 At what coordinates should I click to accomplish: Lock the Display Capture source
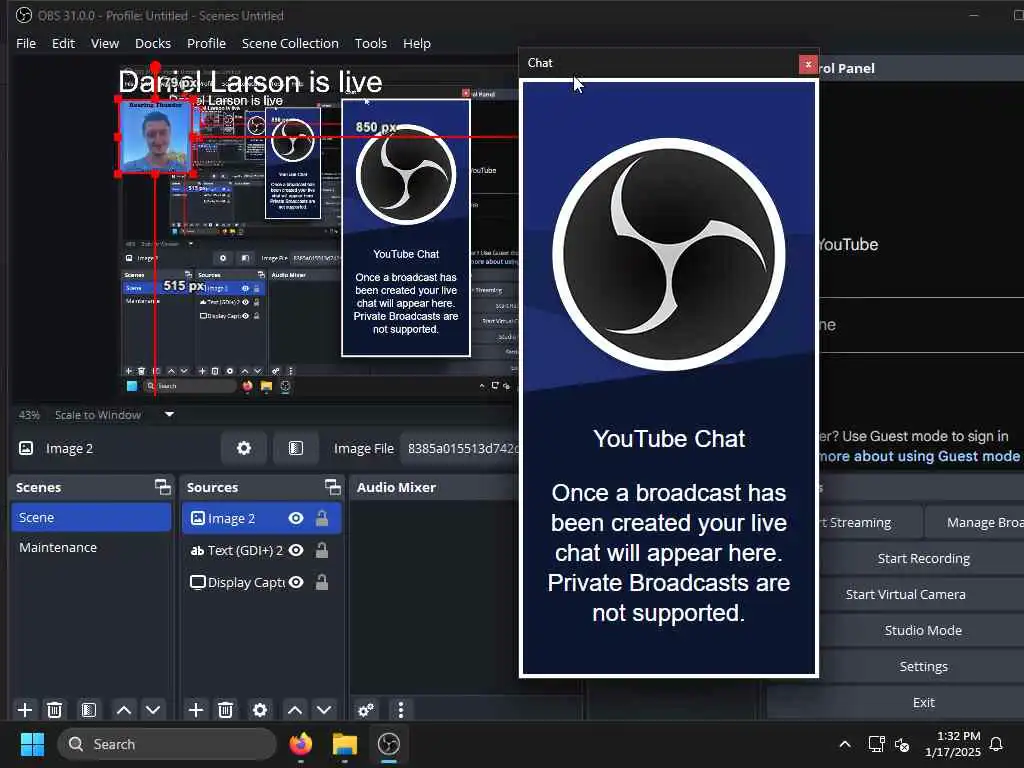322,582
